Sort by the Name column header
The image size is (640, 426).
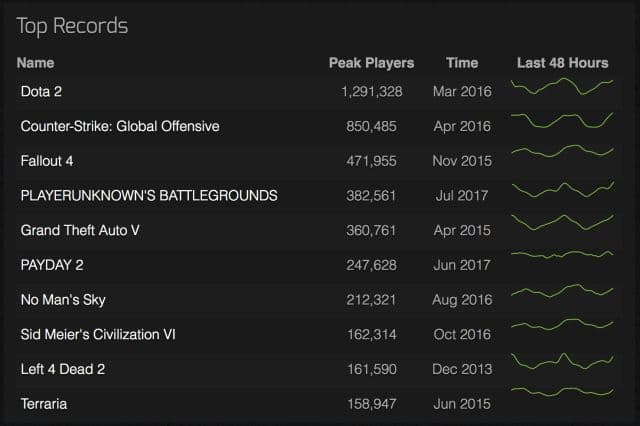(x=35, y=62)
